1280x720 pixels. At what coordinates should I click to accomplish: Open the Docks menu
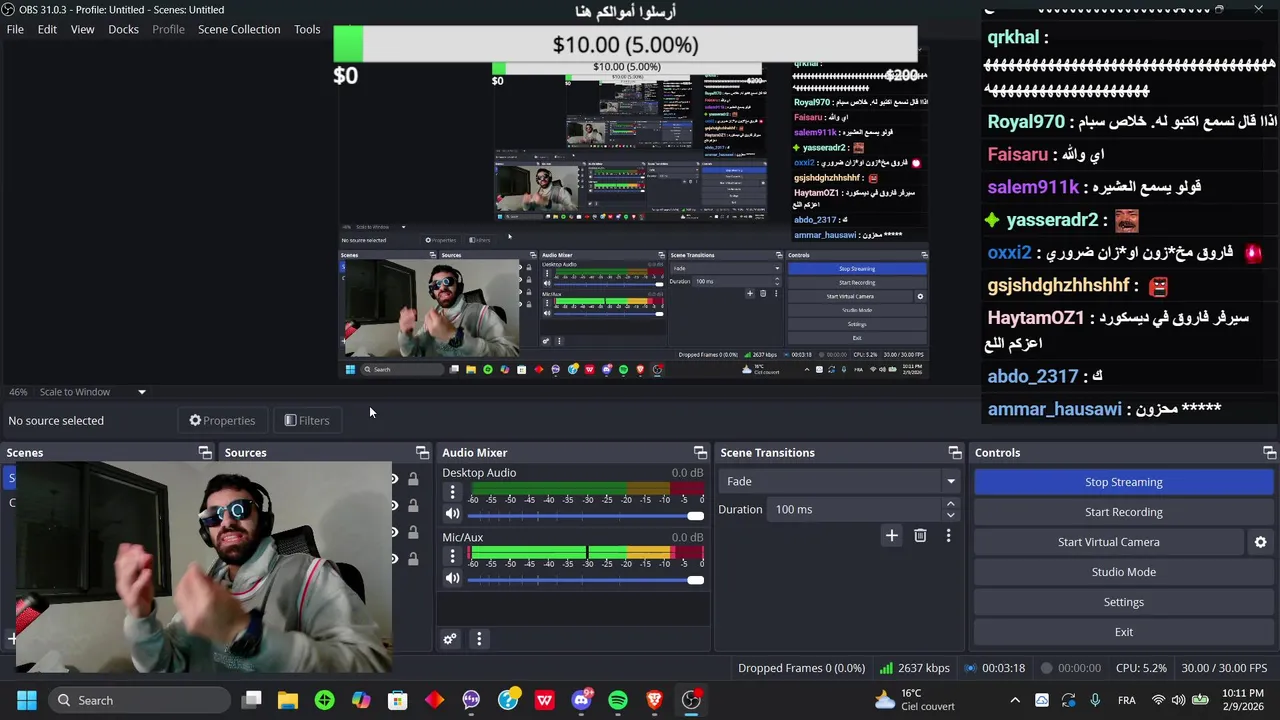[x=123, y=29]
